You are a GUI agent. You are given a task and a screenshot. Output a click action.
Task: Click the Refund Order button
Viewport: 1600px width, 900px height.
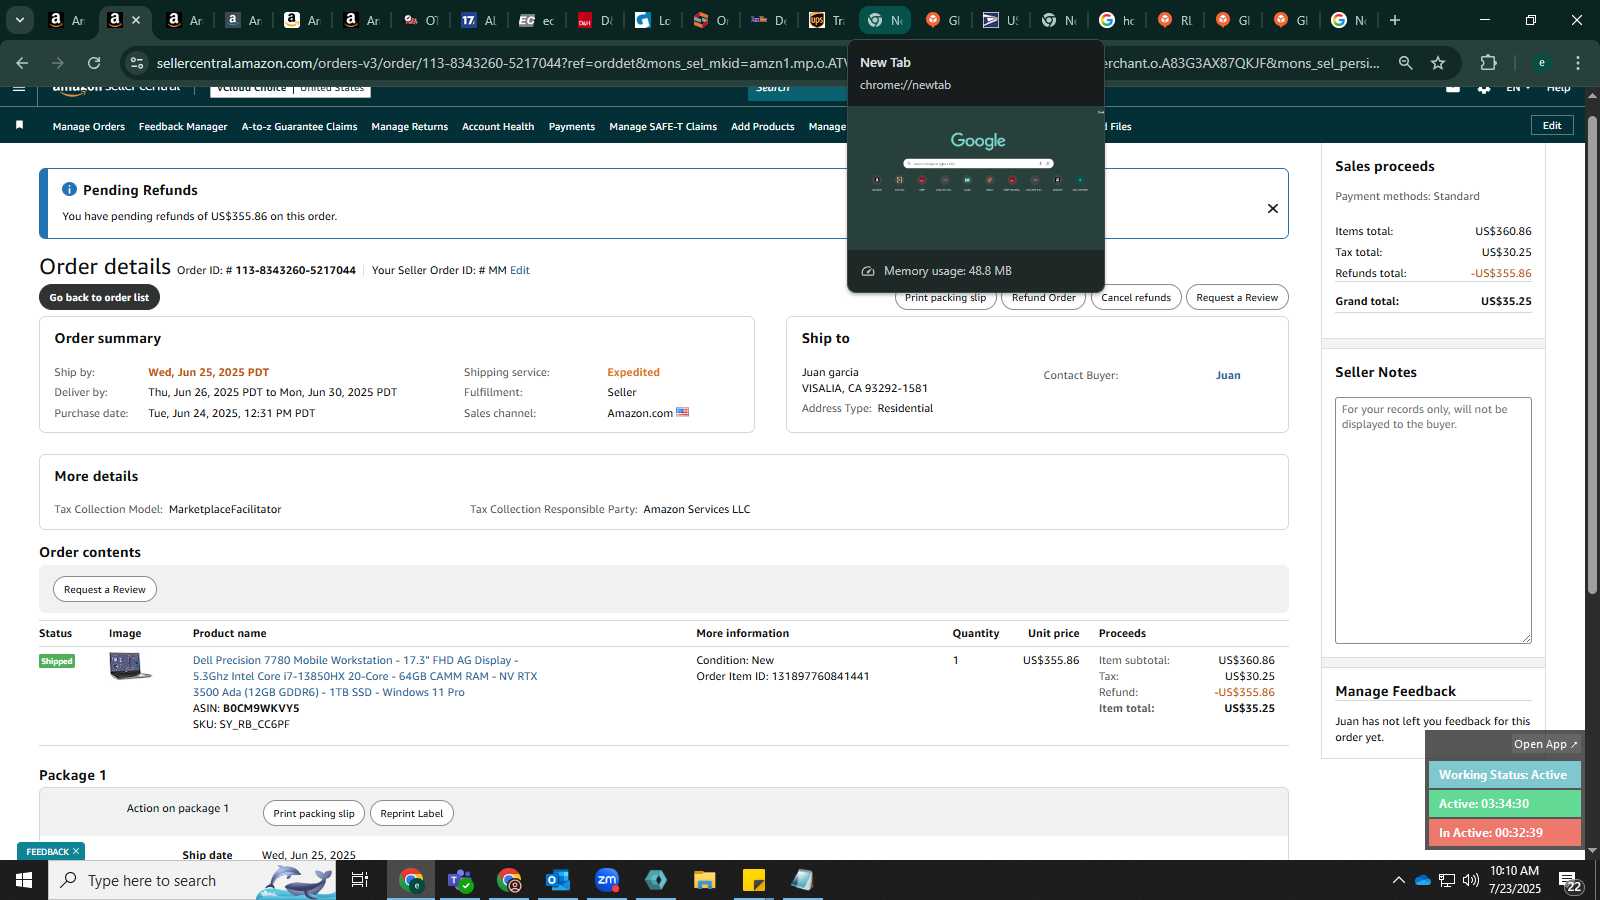[x=1043, y=298]
